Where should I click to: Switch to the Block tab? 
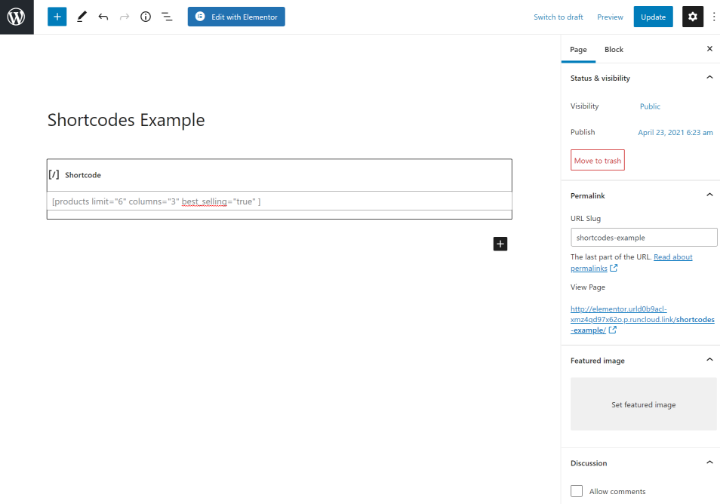pos(613,49)
